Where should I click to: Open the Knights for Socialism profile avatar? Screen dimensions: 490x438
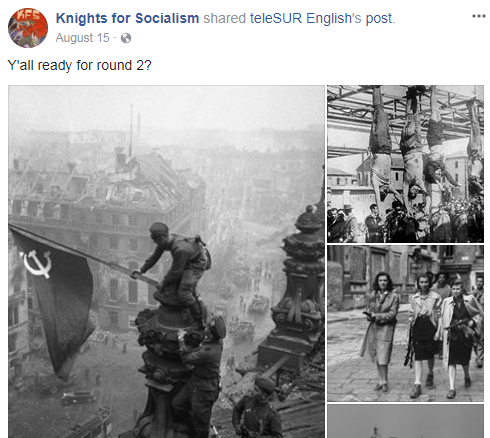[28, 28]
